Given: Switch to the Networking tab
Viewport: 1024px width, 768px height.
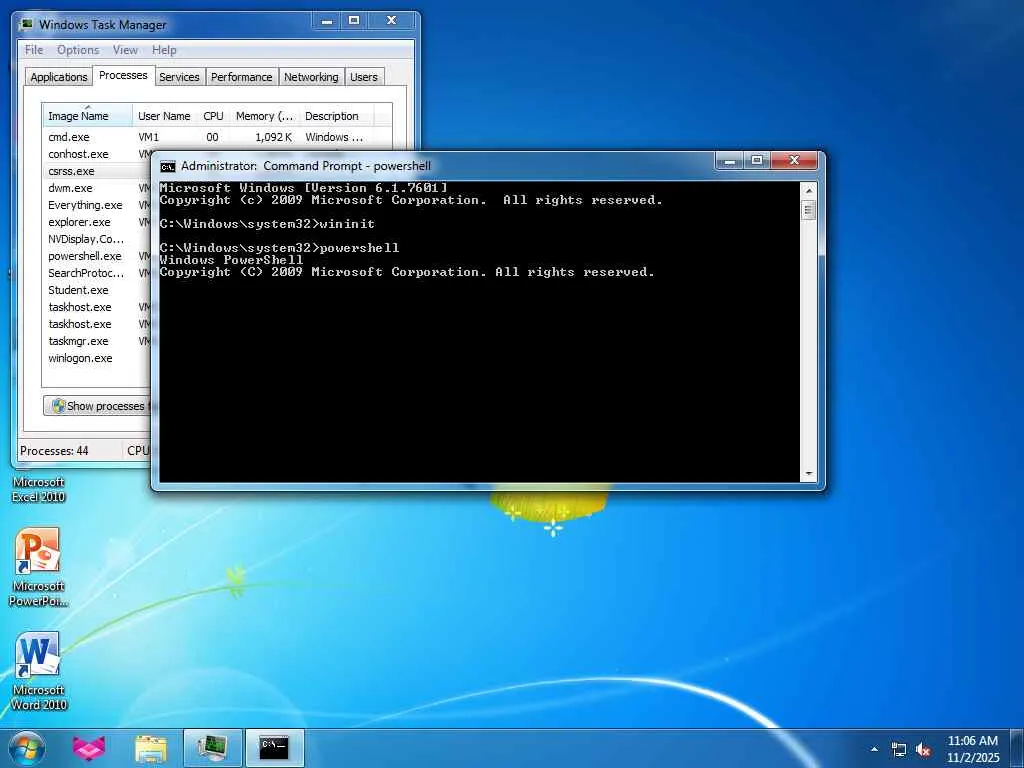Looking at the screenshot, I should click(311, 77).
